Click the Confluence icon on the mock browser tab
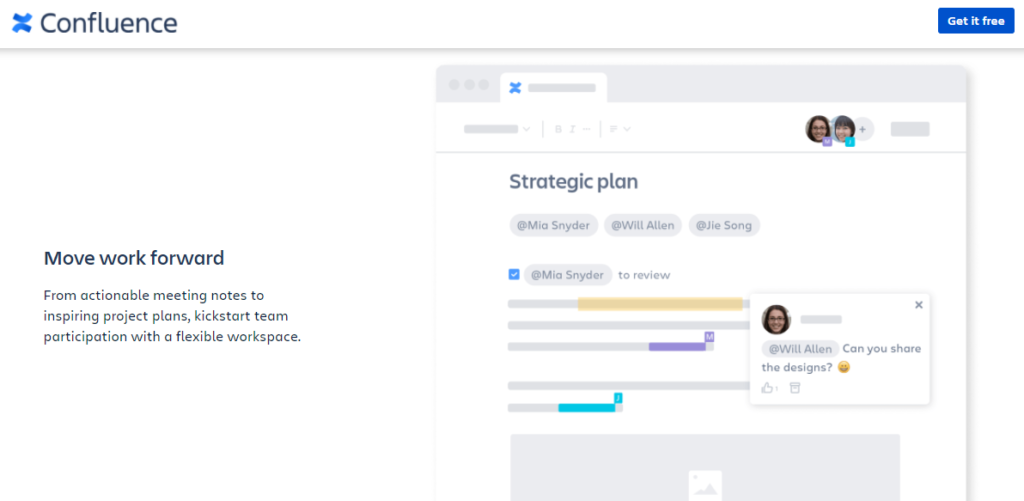 515,88
